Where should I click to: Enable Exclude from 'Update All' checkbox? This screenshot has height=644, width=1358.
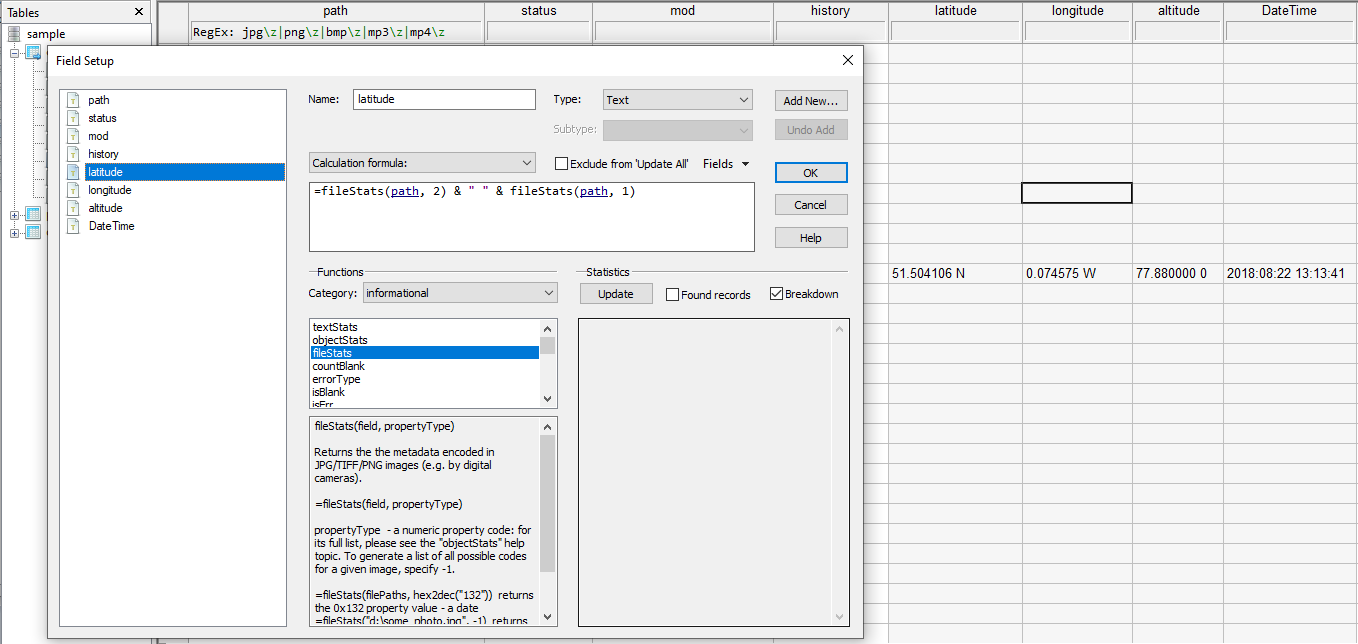tap(561, 164)
